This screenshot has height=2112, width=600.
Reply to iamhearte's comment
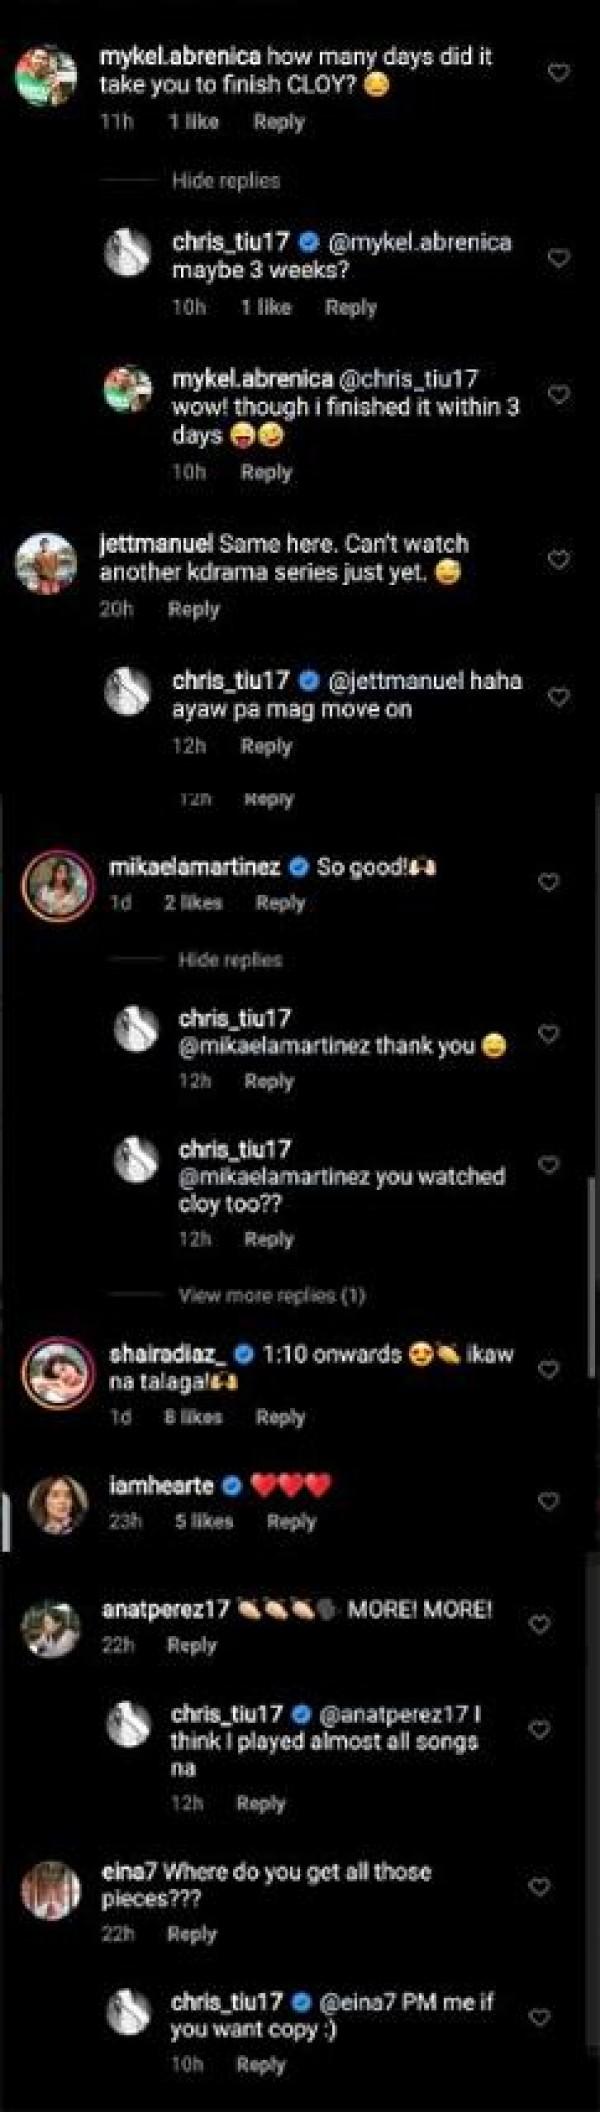291,1521
